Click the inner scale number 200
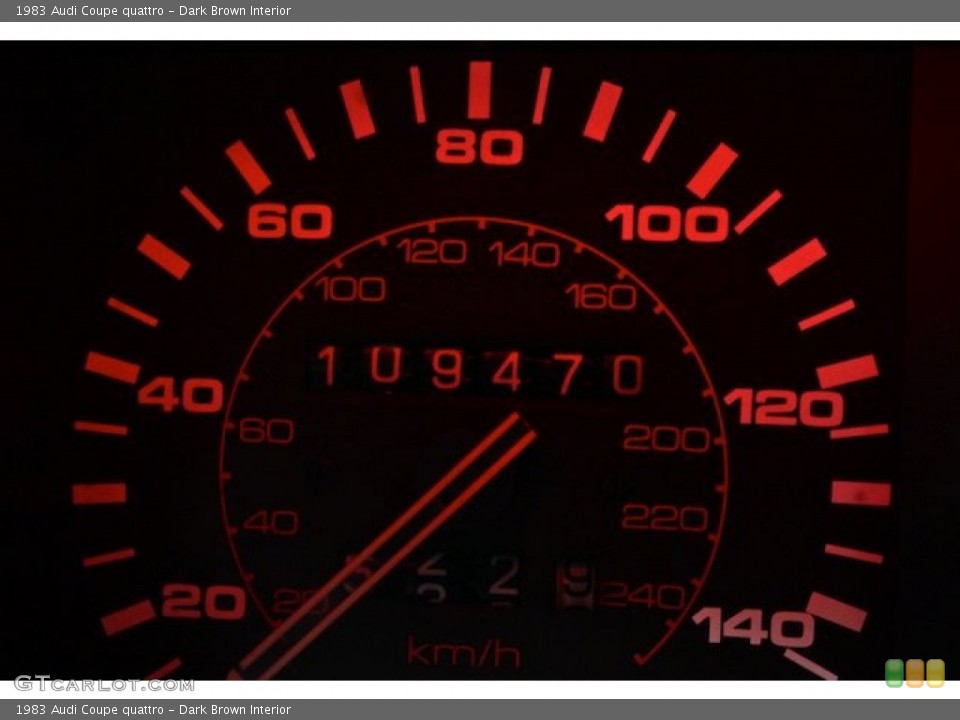Image resolution: width=960 pixels, height=720 pixels. click(666, 438)
